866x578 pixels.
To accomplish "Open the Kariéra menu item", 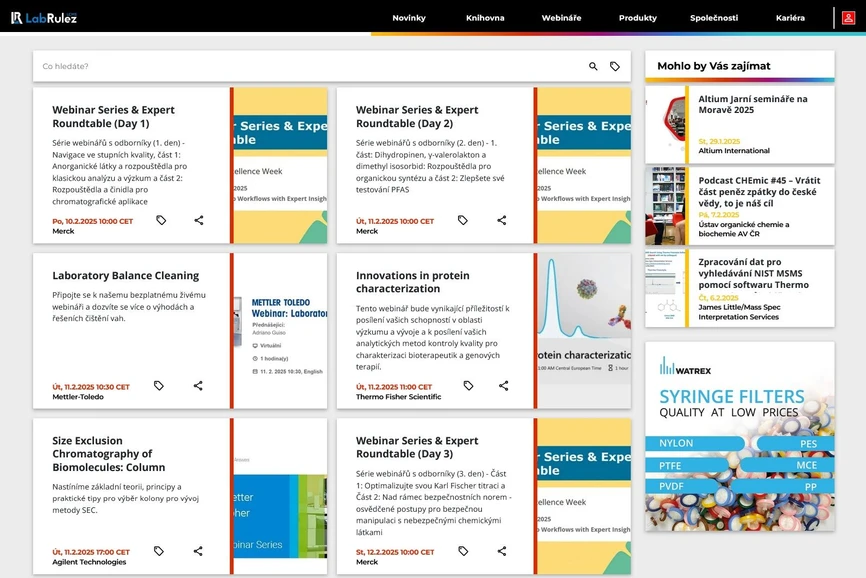I will 790,18.
